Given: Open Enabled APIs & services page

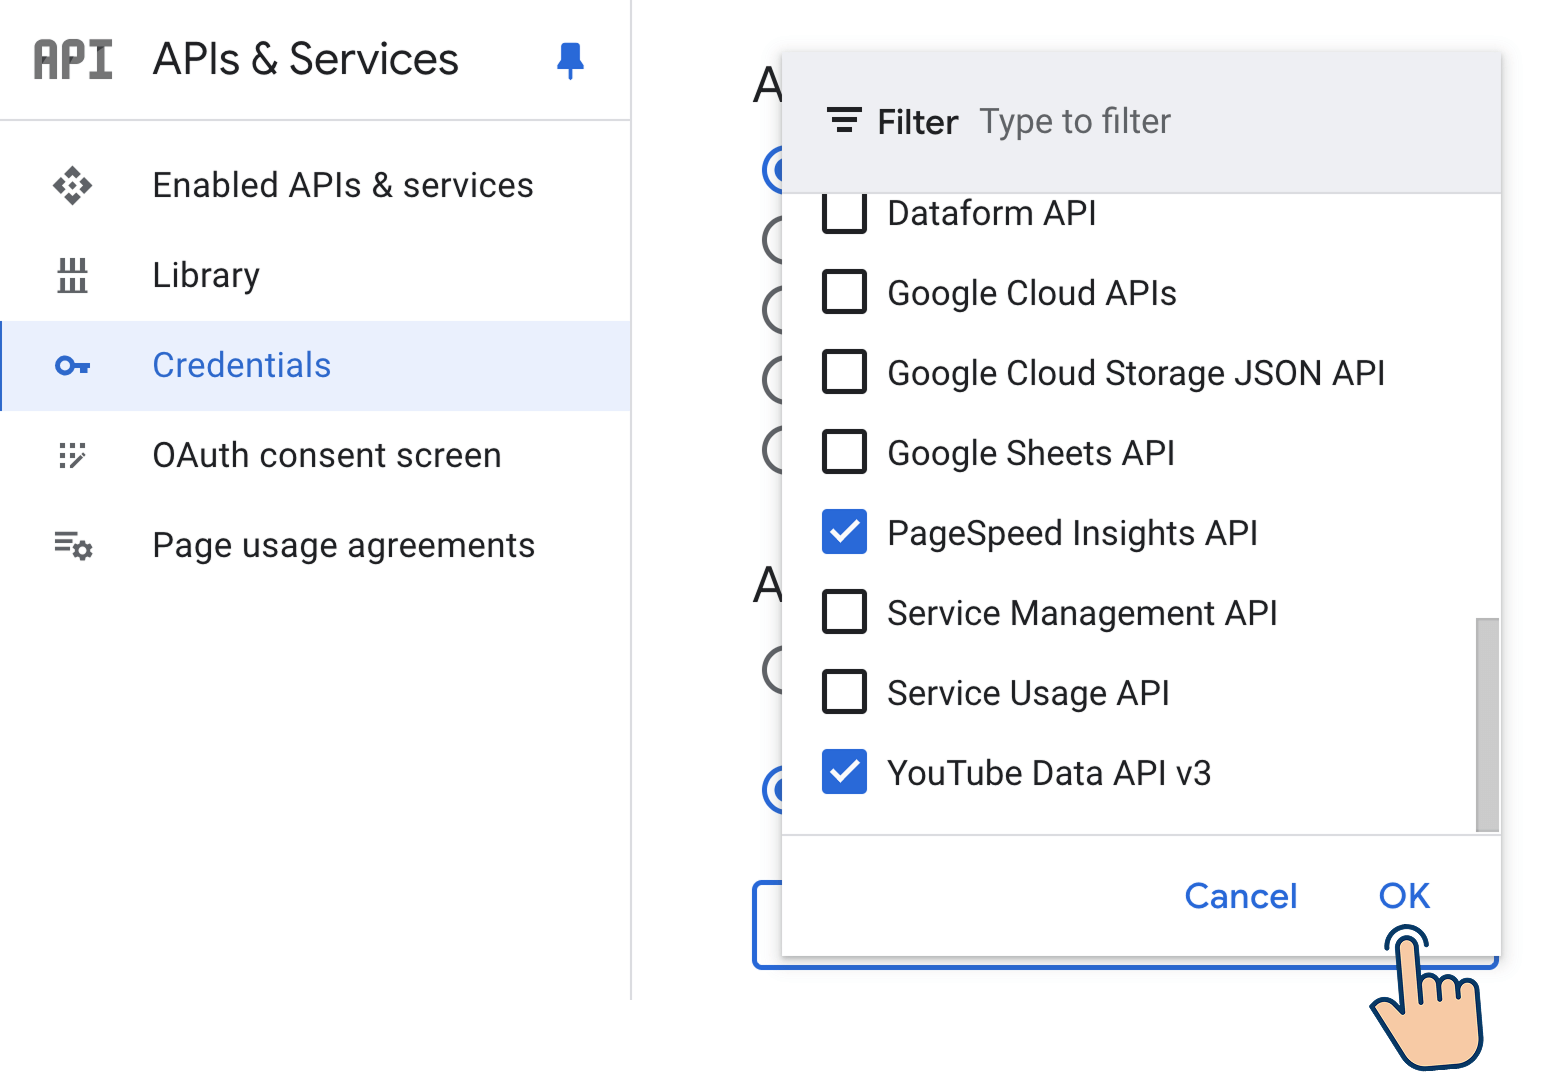Looking at the screenshot, I should pyautogui.click(x=315, y=186).
